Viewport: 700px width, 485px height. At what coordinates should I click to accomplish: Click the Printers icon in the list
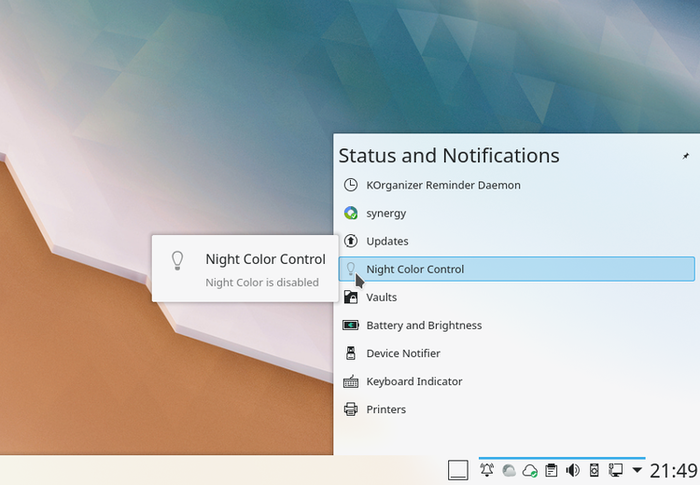[x=350, y=409]
